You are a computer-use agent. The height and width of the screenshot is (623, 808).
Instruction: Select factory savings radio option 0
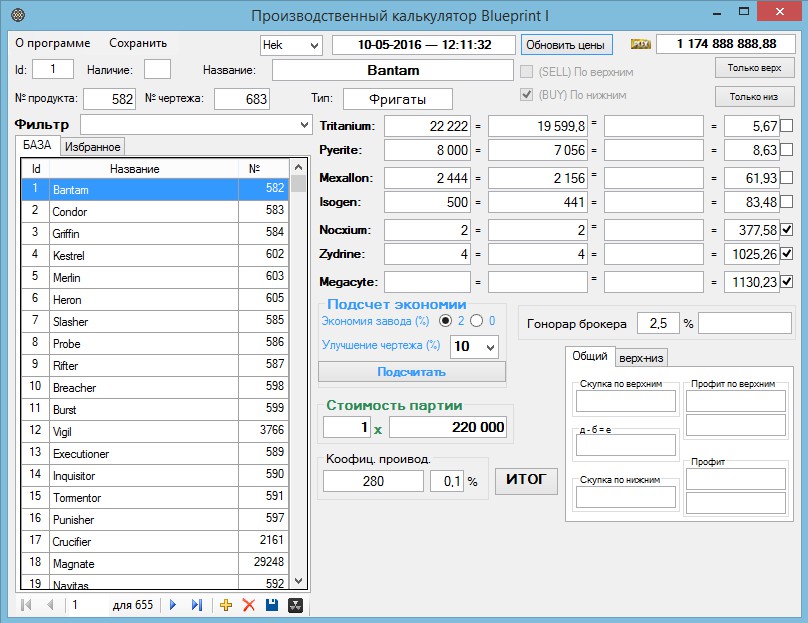pyautogui.click(x=476, y=321)
